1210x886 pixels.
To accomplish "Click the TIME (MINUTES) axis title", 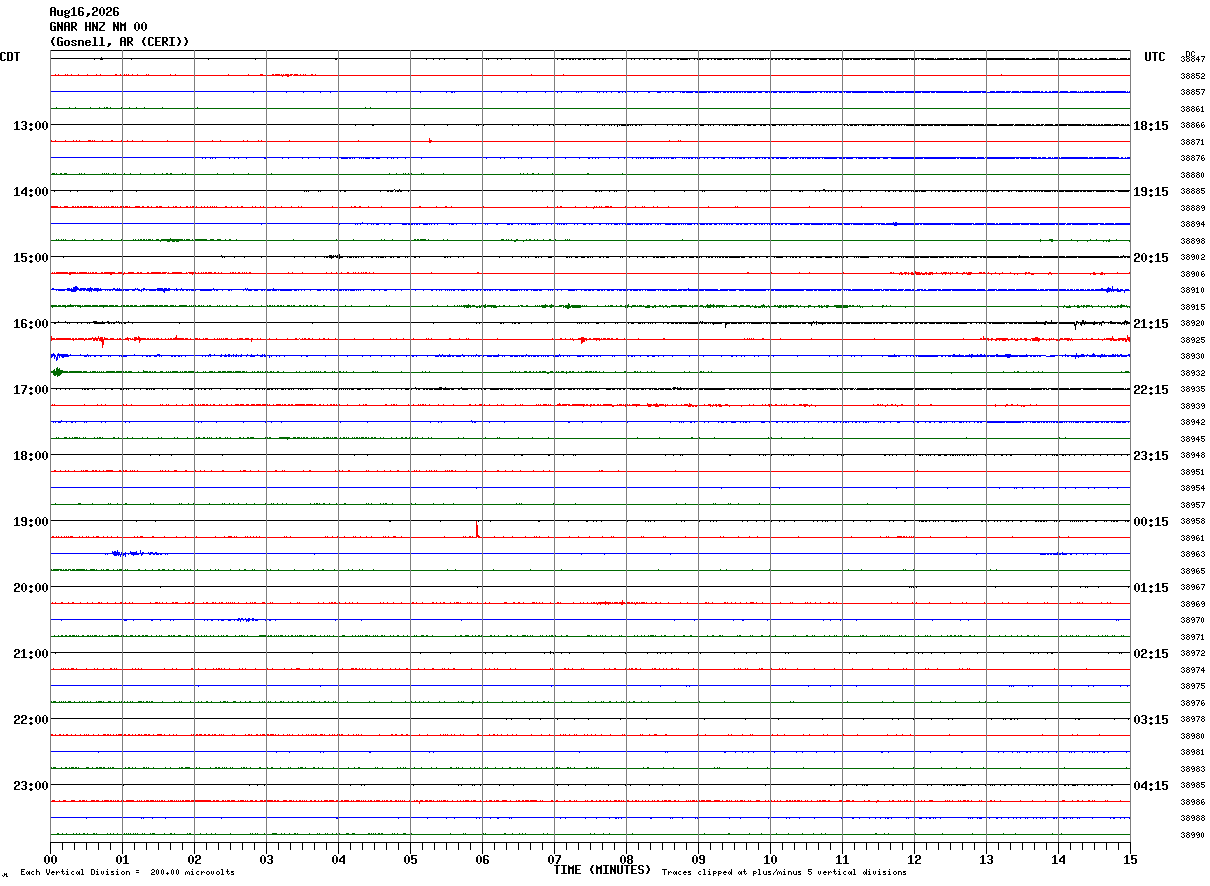I will pos(602,870).
